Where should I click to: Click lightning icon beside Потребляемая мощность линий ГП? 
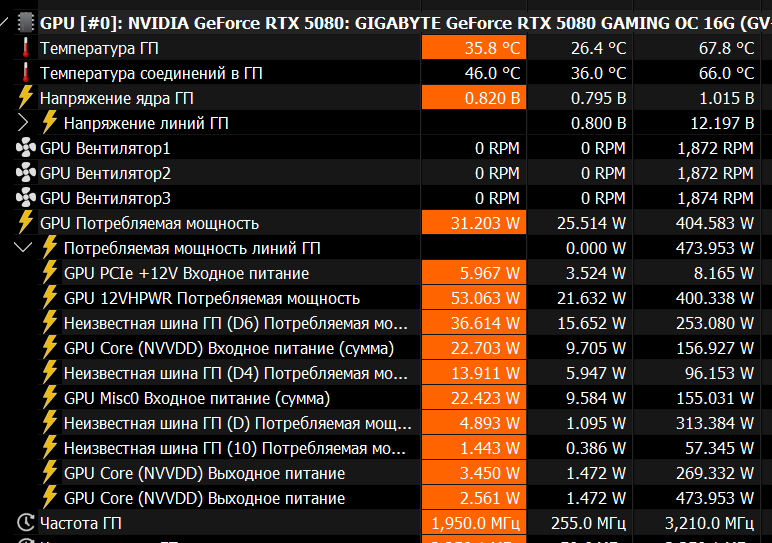point(50,248)
